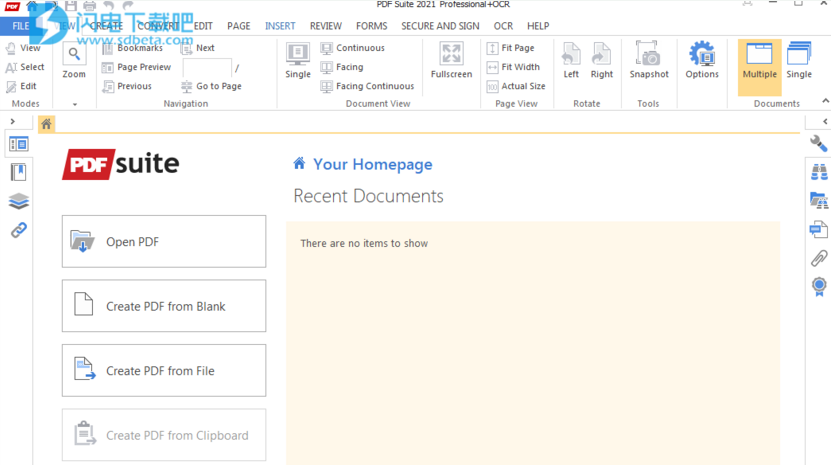
Task: Open the page thumbnails panel
Action: tap(19, 144)
